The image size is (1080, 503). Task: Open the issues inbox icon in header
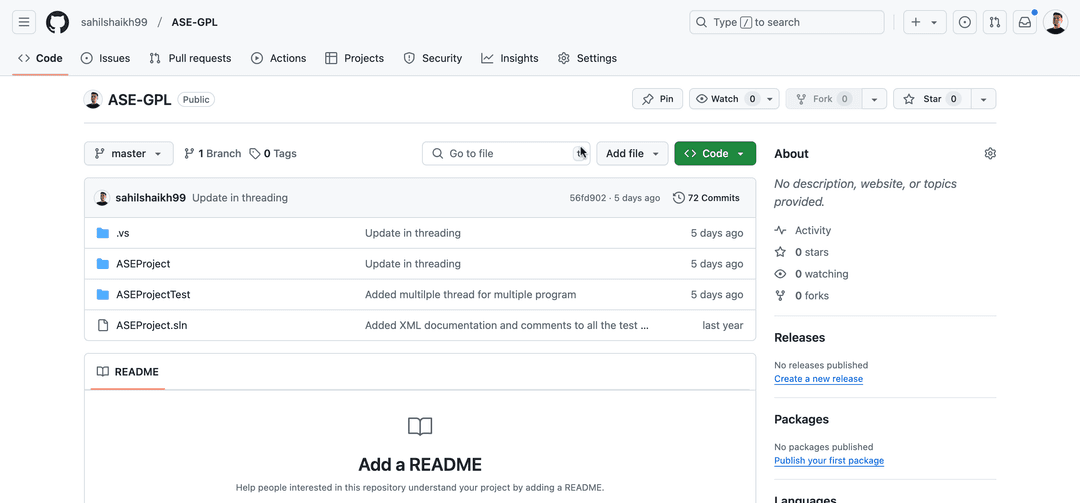click(x=965, y=22)
